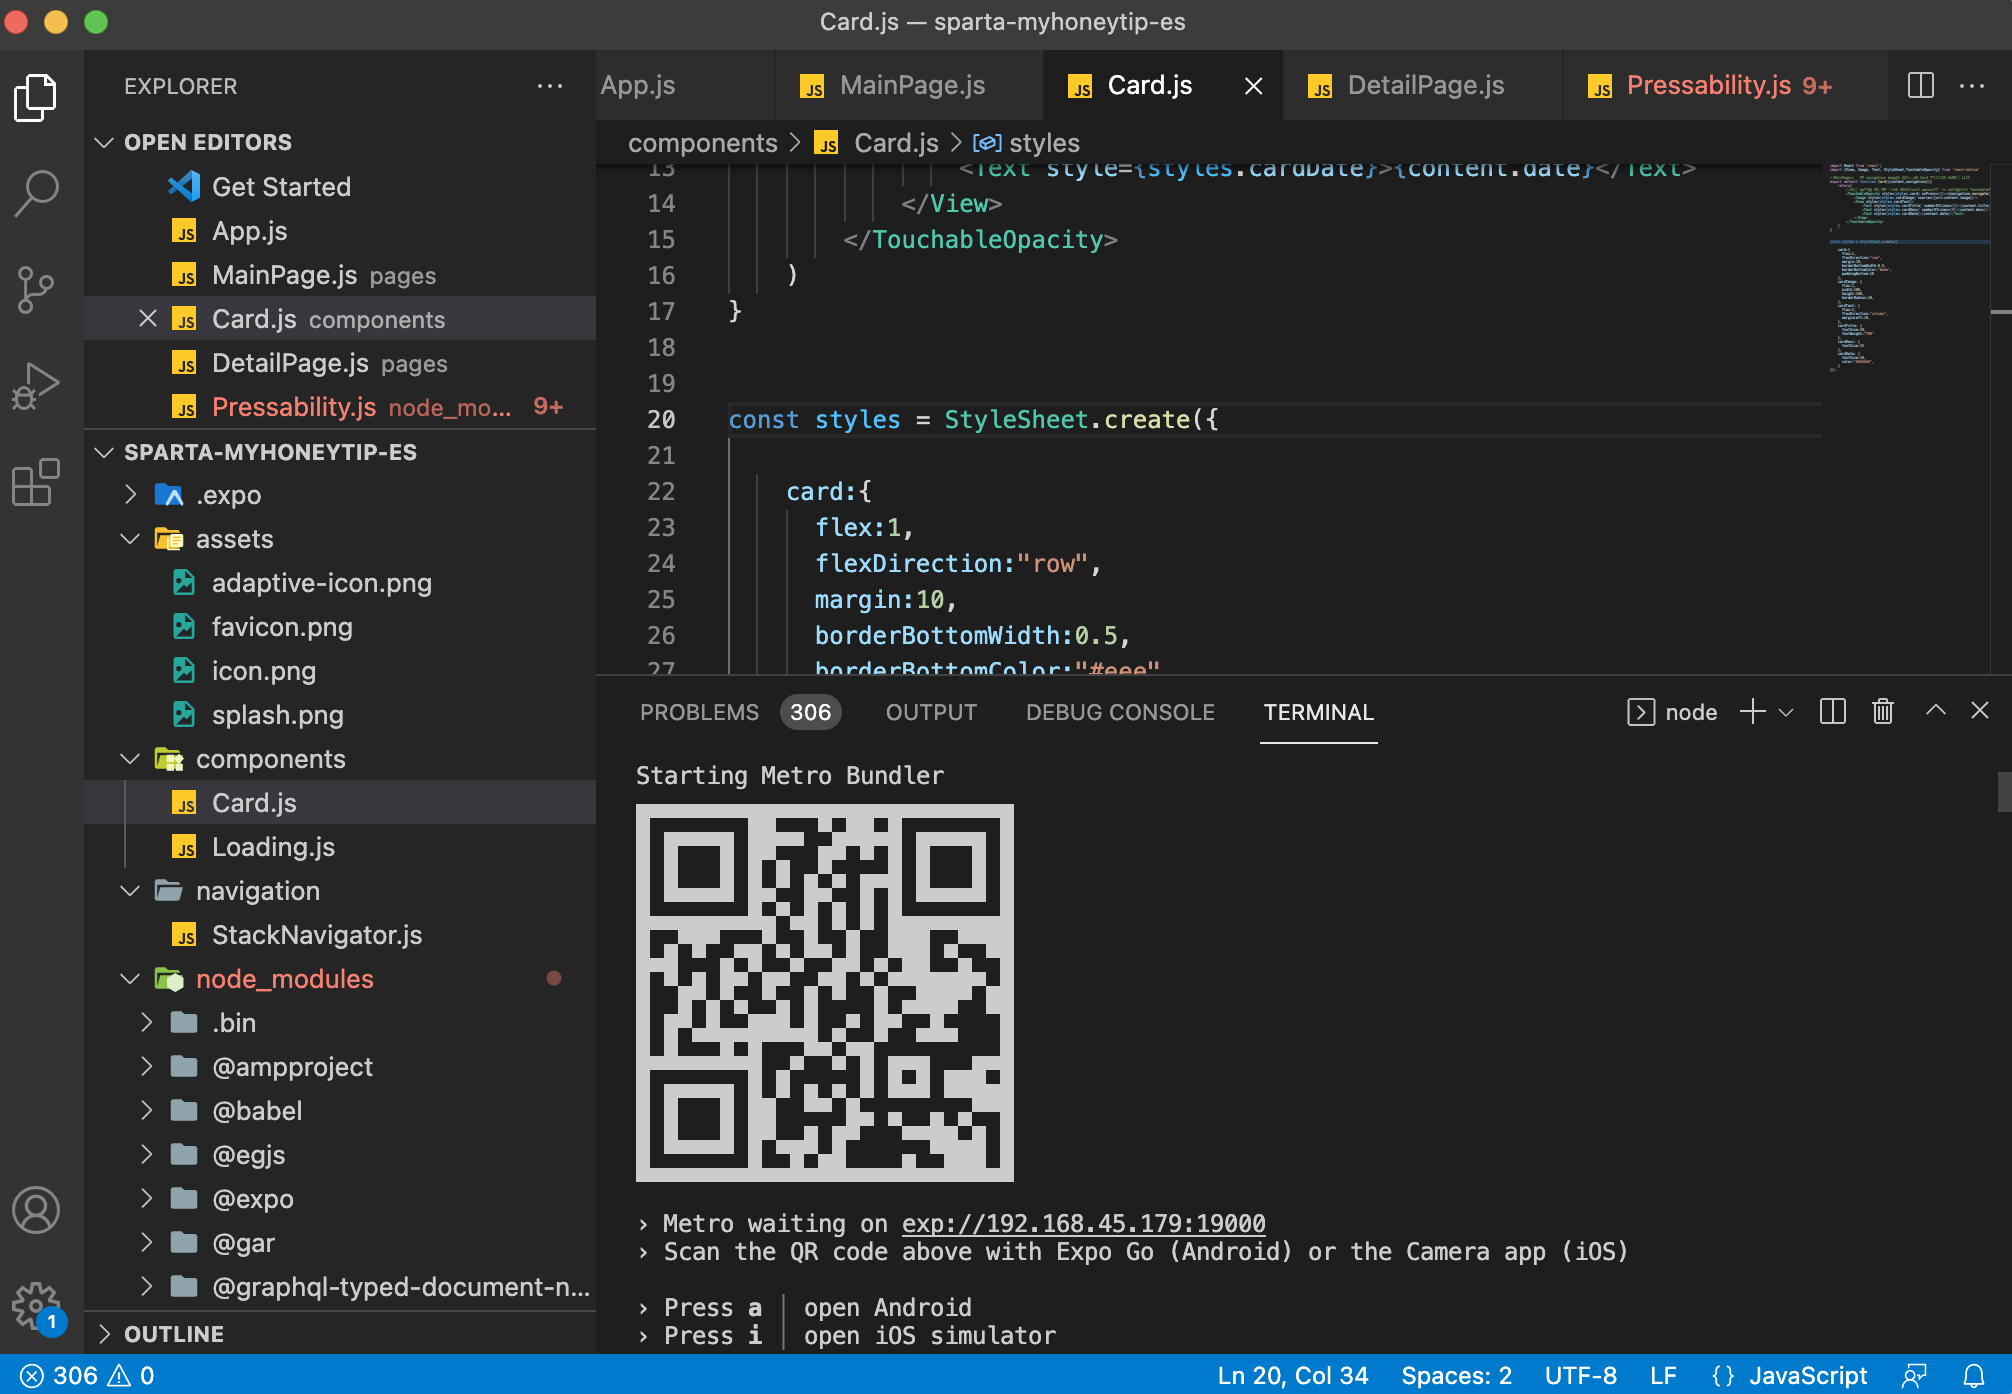
Task: Click the terminal vertical scrollbar
Action: pos(2003,792)
